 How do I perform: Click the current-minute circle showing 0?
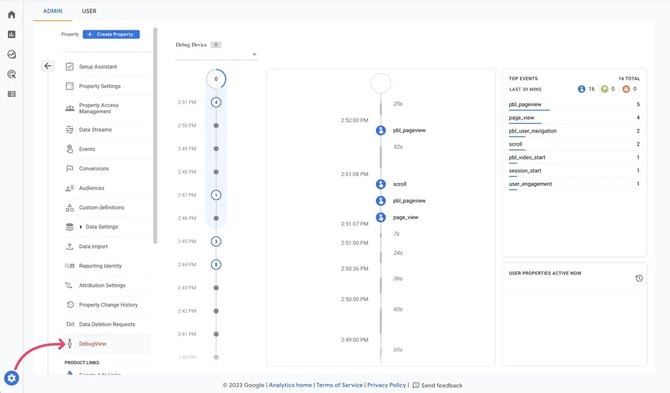click(x=216, y=79)
